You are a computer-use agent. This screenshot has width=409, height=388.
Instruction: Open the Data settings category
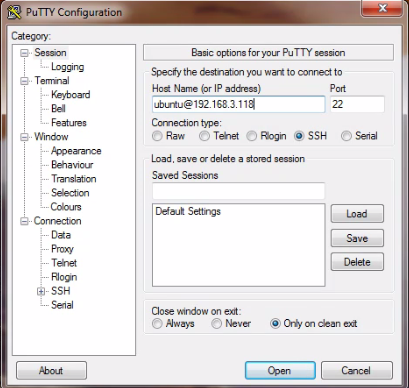(x=61, y=235)
